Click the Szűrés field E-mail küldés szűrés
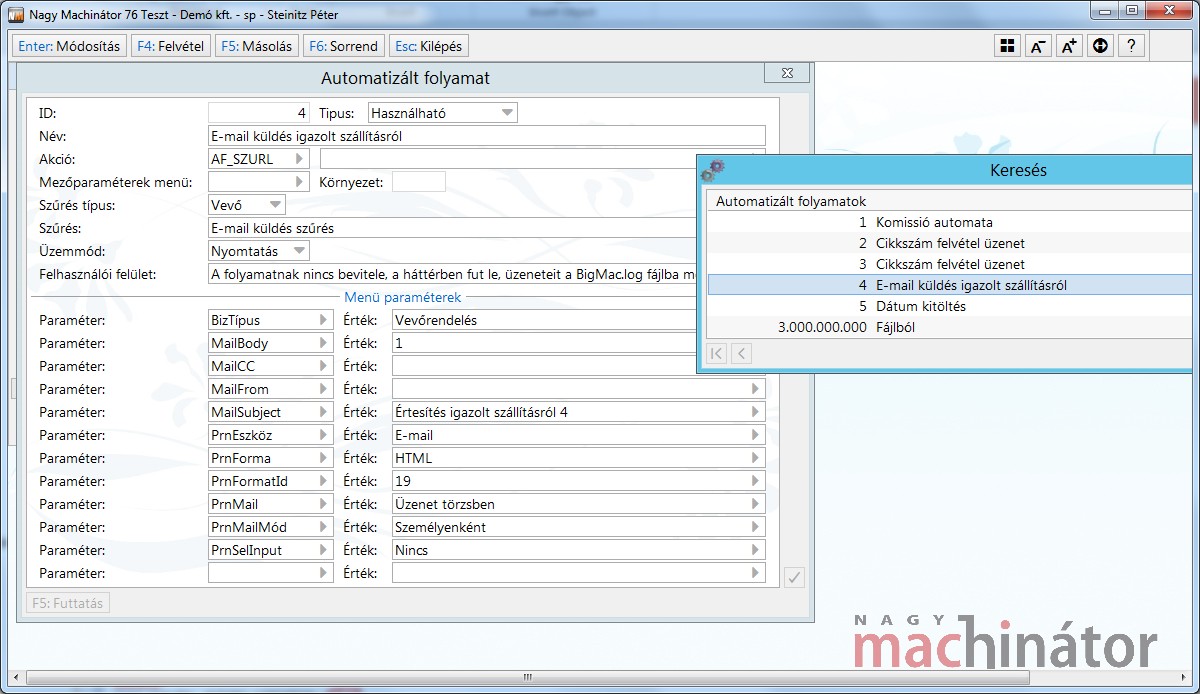Image resolution: width=1200 pixels, height=694 pixels. (x=452, y=228)
